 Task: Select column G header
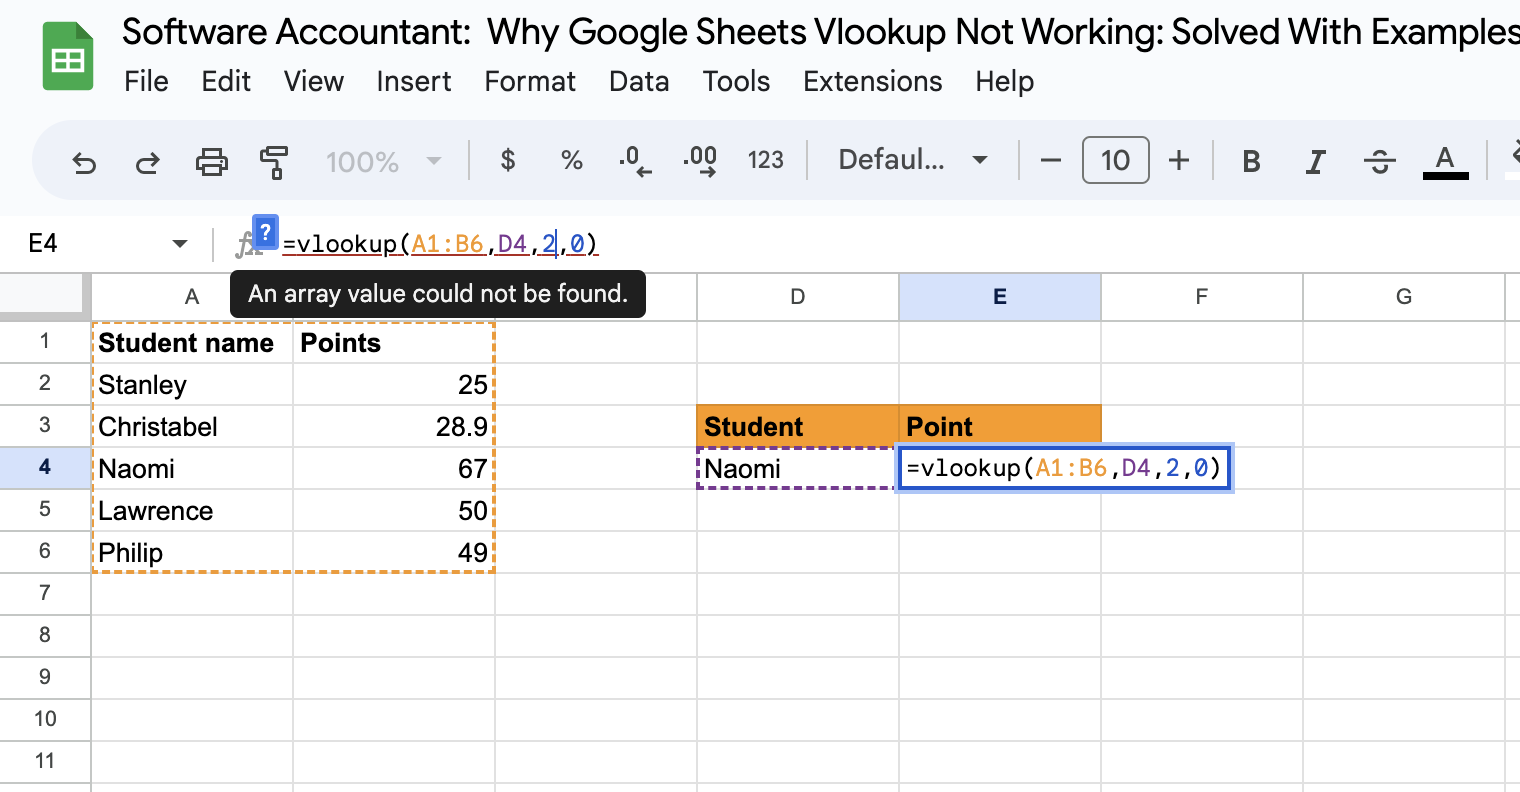[1404, 297]
